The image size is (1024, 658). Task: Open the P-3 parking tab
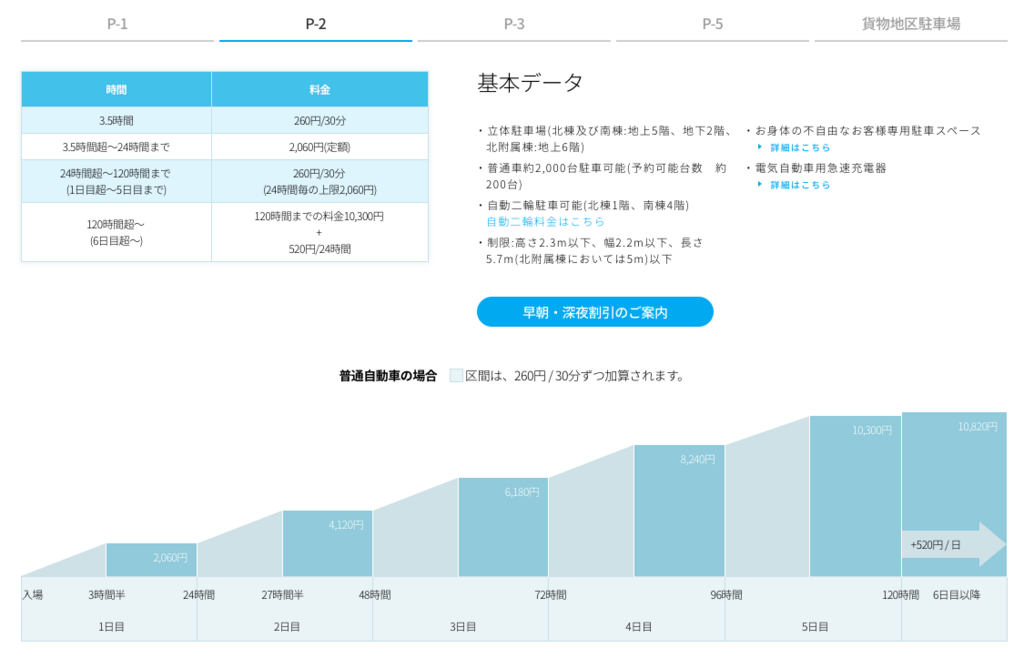click(x=513, y=24)
